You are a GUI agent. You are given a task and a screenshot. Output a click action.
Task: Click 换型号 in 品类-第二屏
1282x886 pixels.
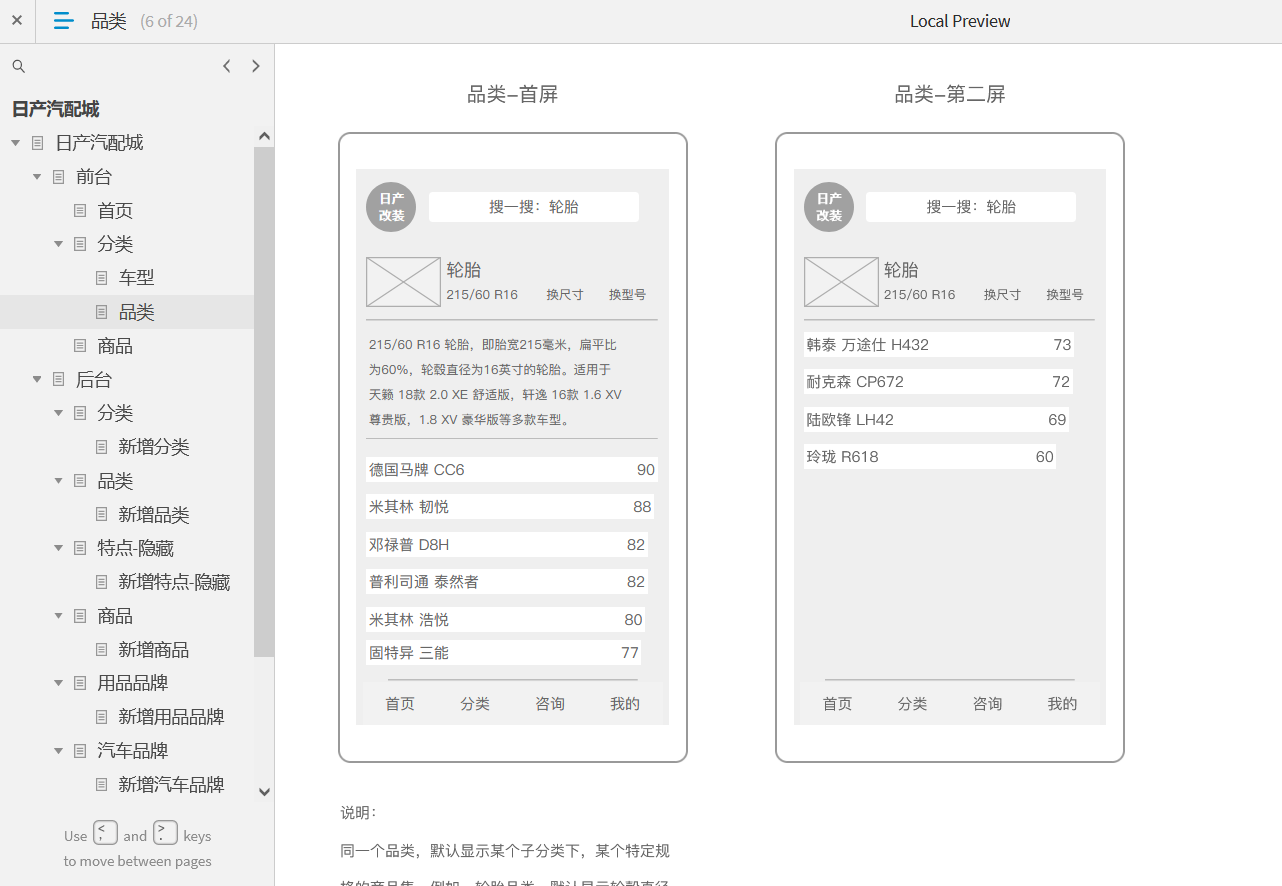1065,295
